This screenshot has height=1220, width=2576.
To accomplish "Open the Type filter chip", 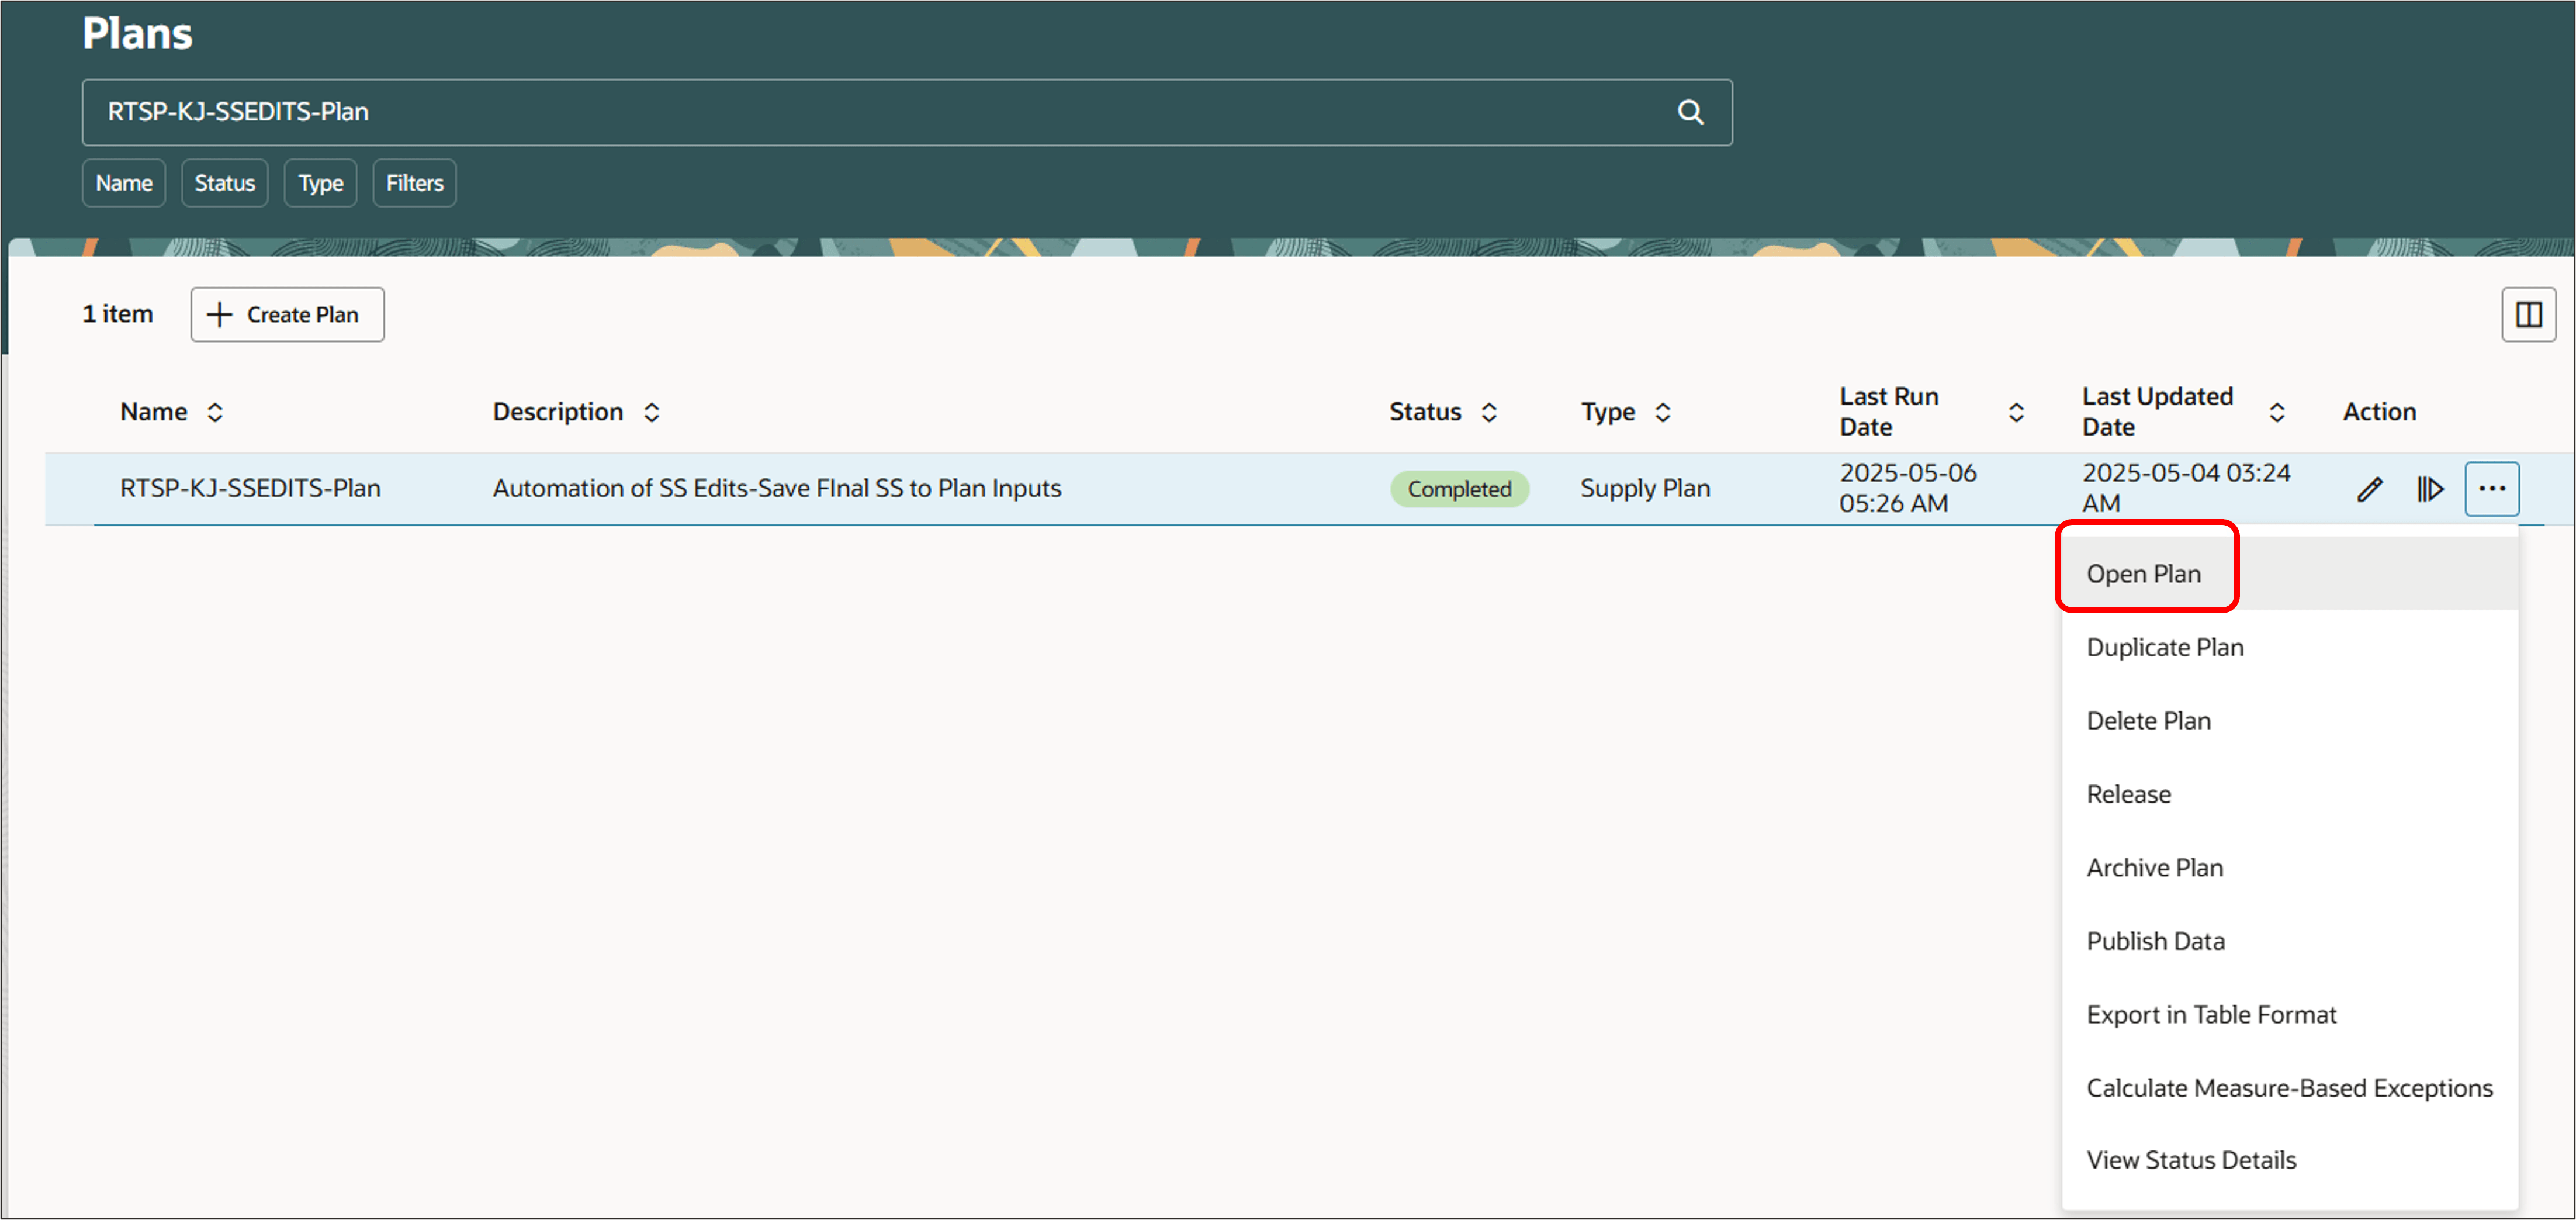I will point(320,183).
